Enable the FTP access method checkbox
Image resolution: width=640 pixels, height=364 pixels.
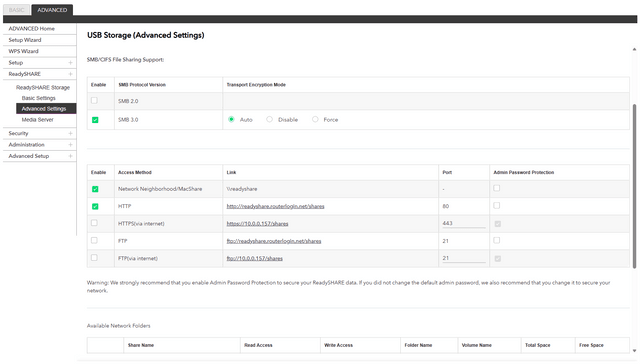[94, 240]
